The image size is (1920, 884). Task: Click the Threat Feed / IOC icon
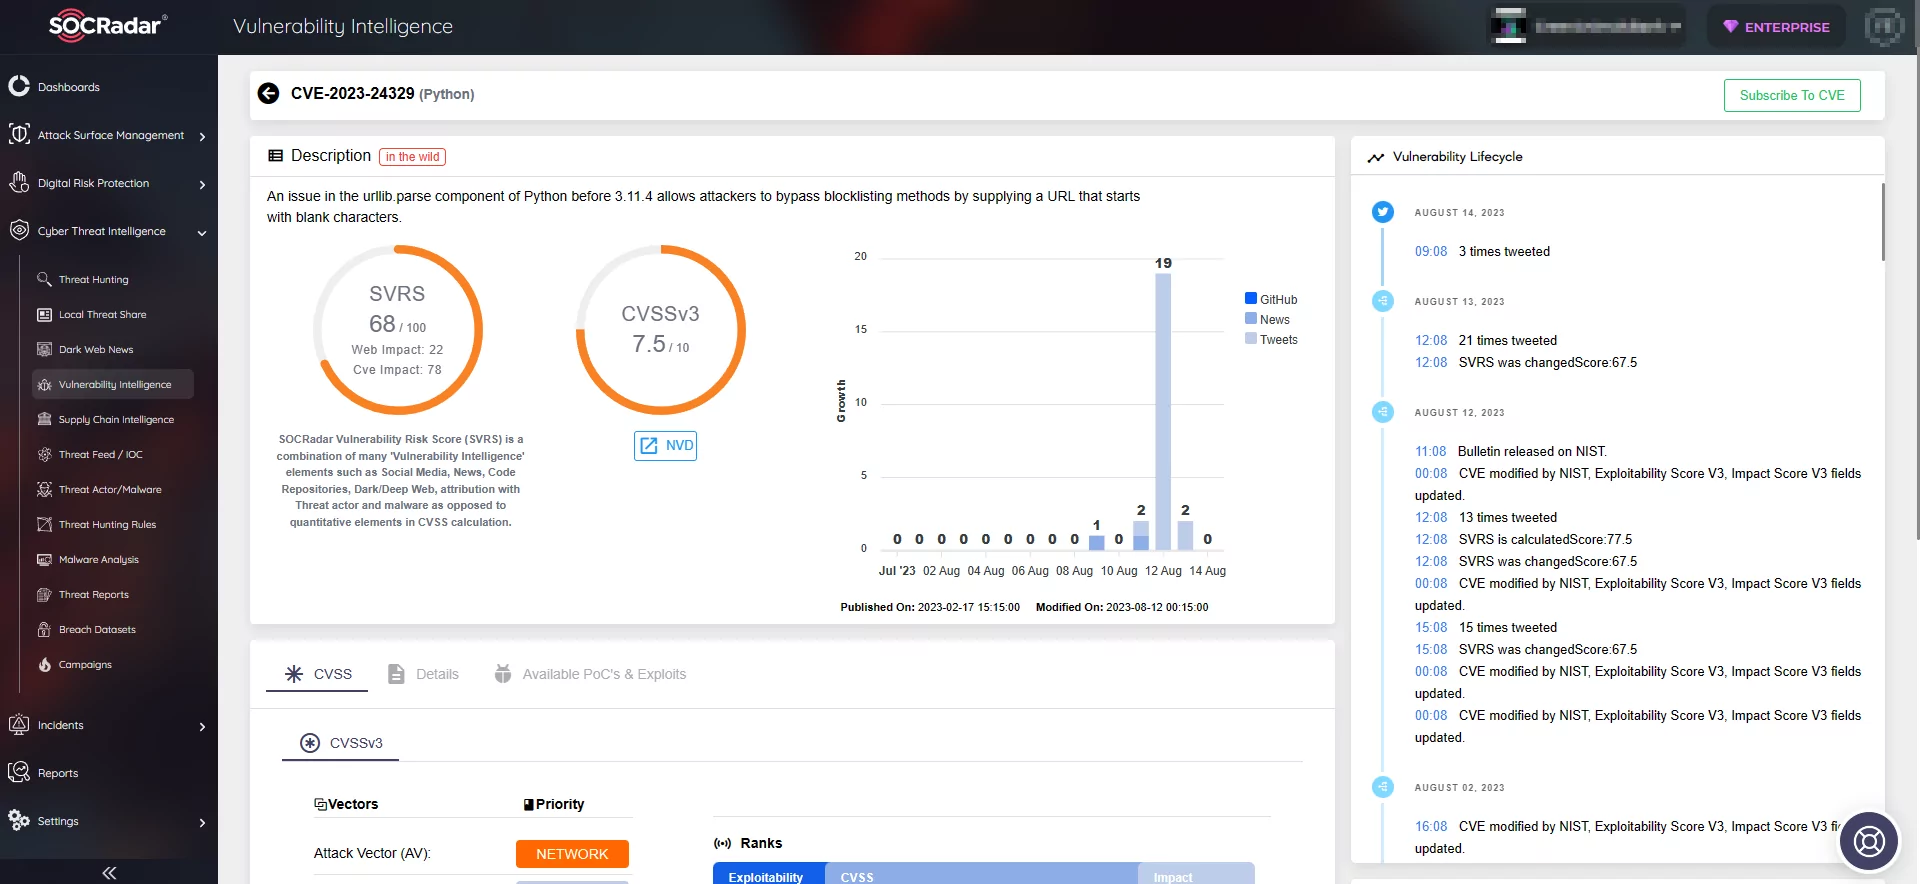(x=44, y=454)
